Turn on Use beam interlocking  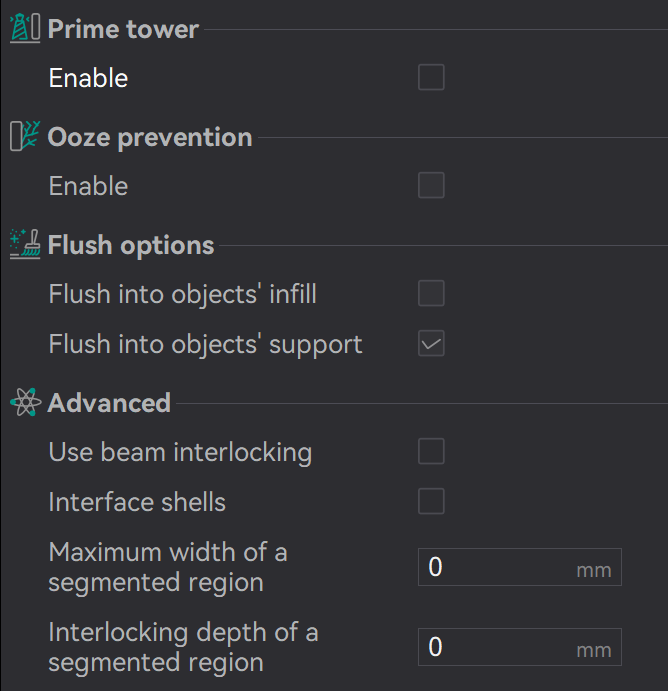coord(431,452)
